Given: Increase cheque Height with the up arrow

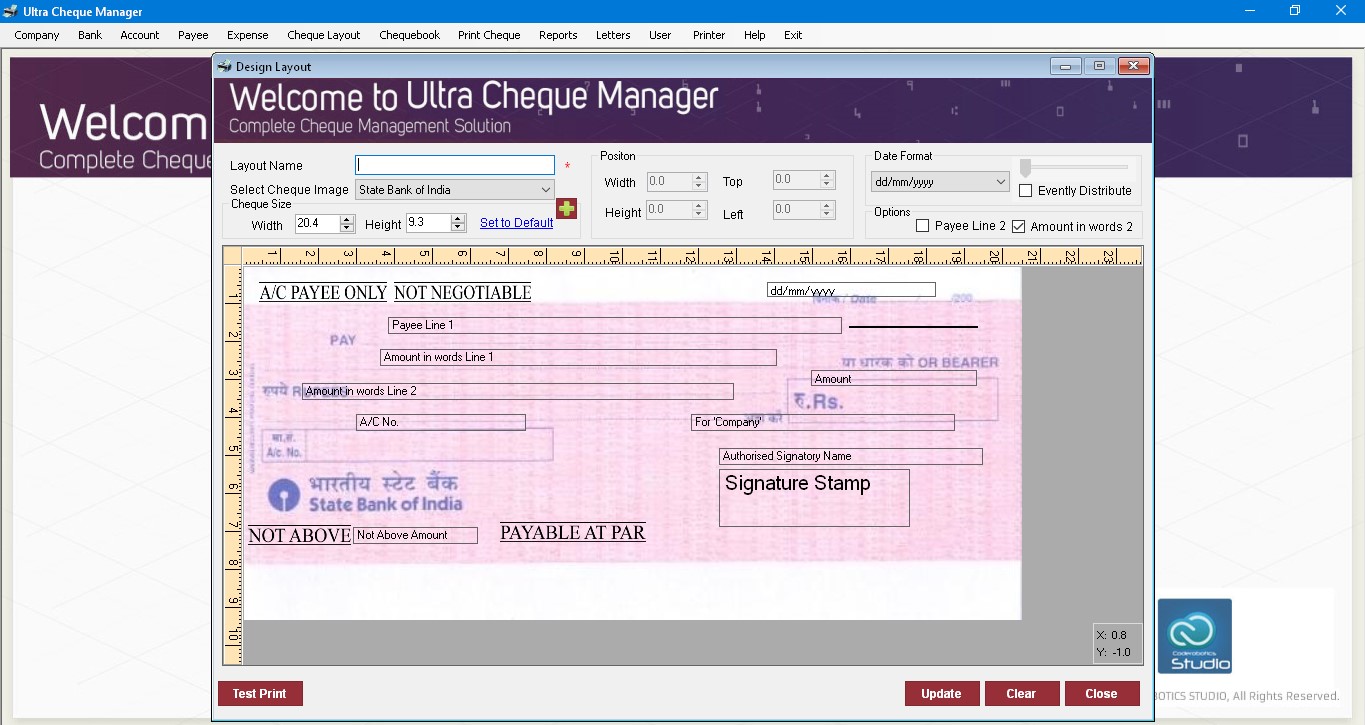Looking at the screenshot, I should click(458, 219).
